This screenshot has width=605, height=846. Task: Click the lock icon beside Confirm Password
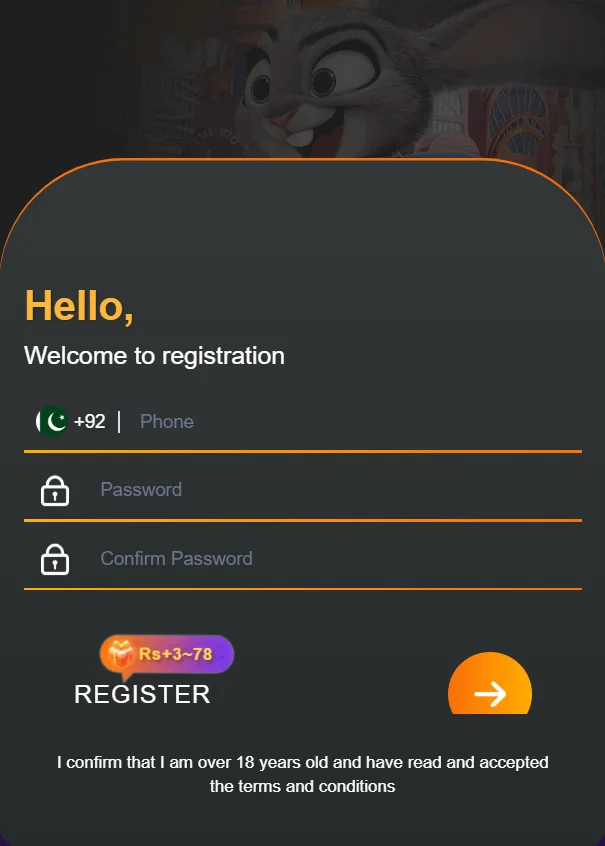pos(55,559)
